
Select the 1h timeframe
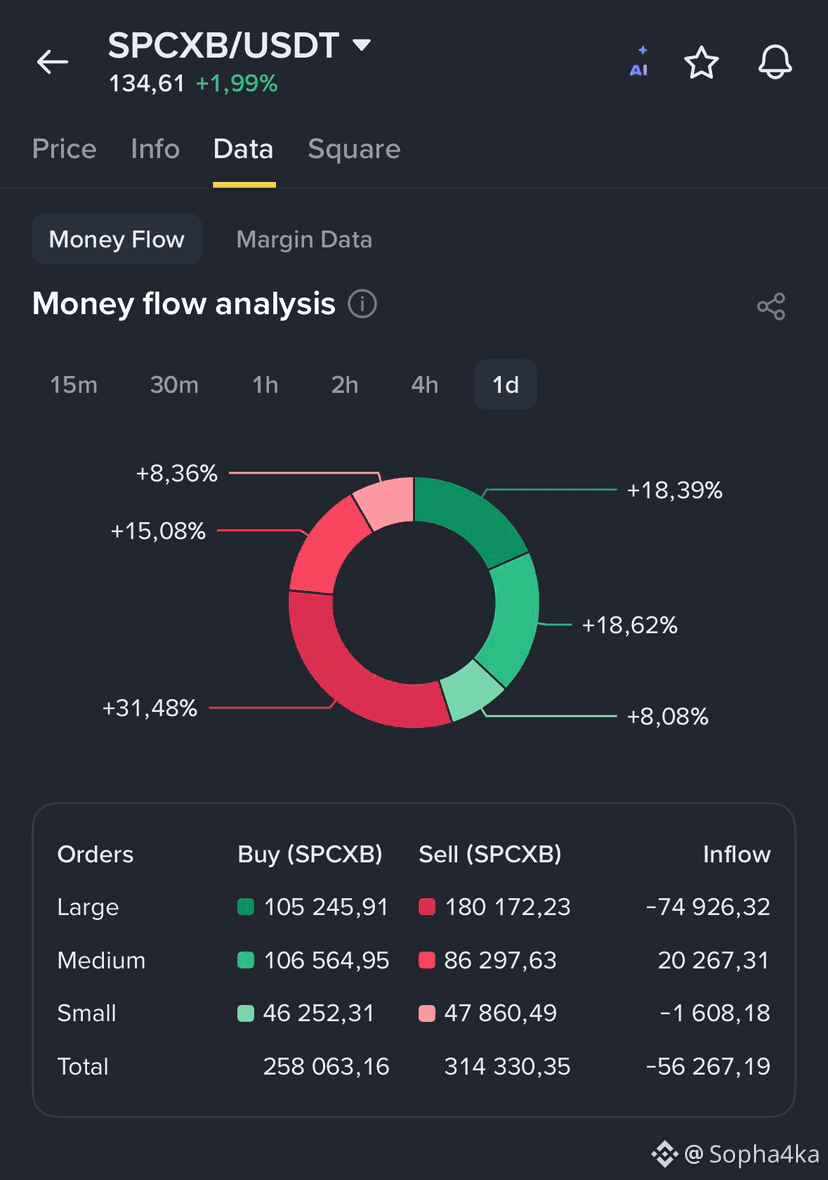(265, 385)
